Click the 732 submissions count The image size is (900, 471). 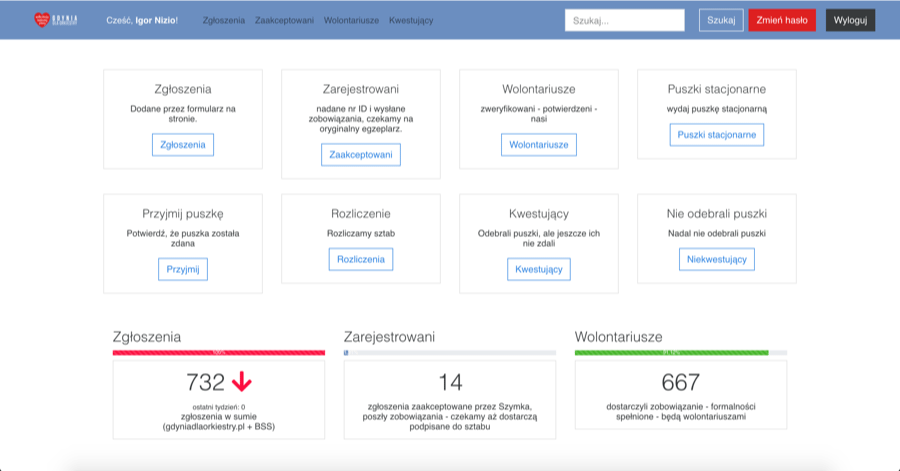pyautogui.click(x=205, y=382)
